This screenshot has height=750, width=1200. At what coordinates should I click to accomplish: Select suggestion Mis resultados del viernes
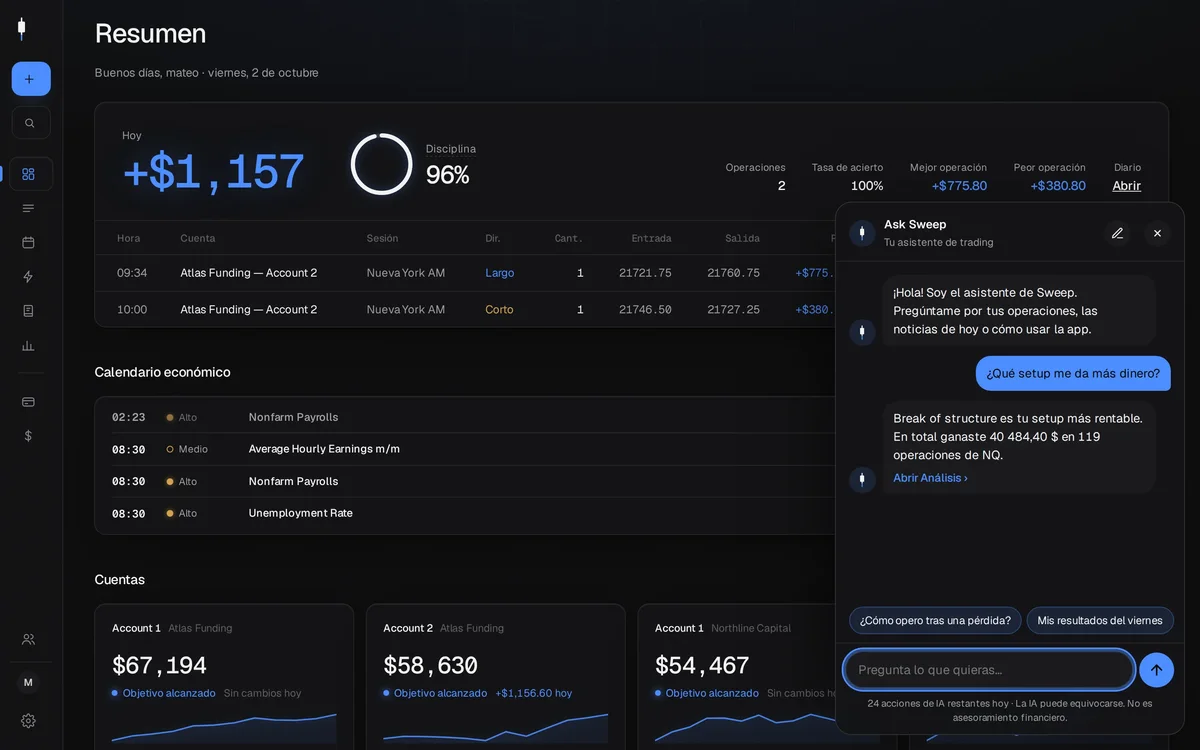1100,620
